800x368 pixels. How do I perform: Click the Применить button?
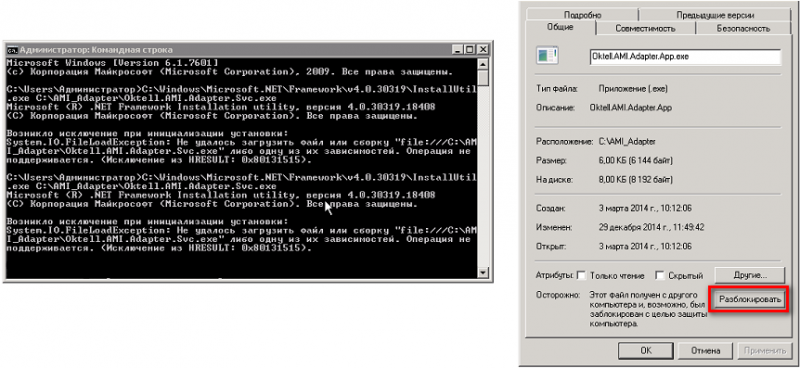(x=764, y=351)
